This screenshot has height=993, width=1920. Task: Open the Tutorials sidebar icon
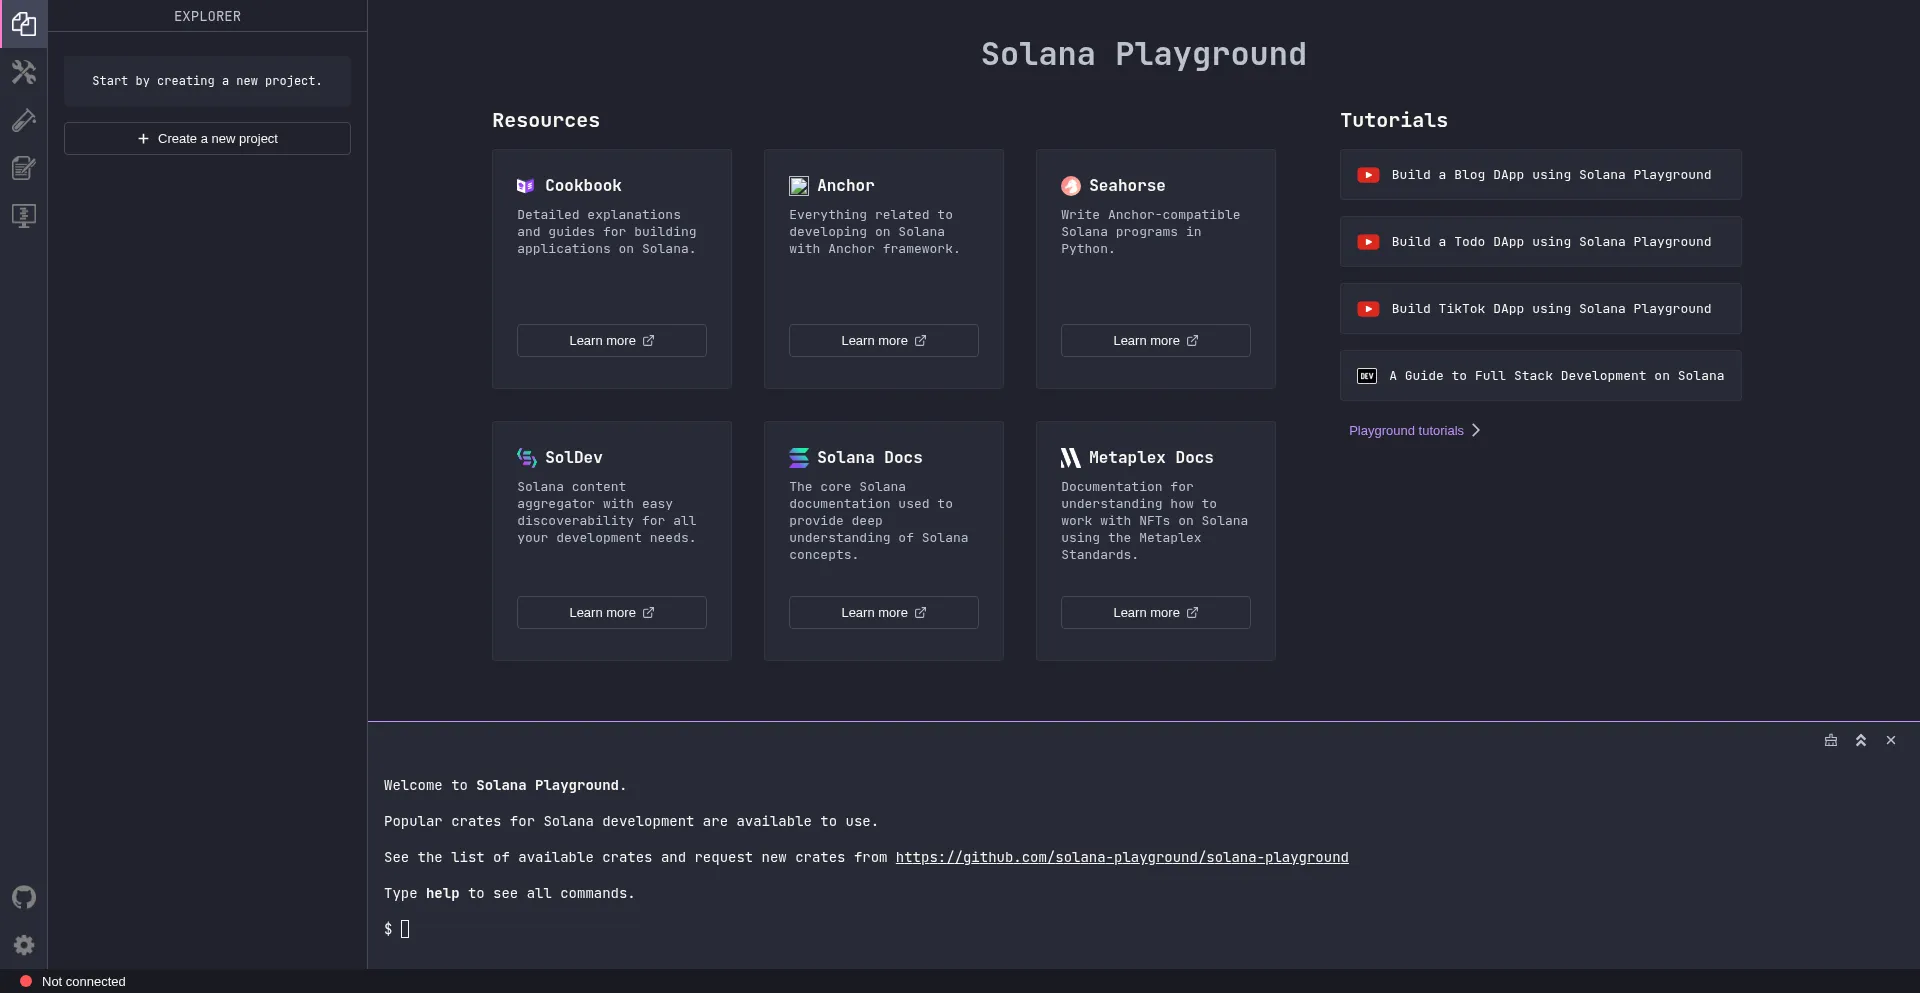pyautogui.click(x=24, y=168)
